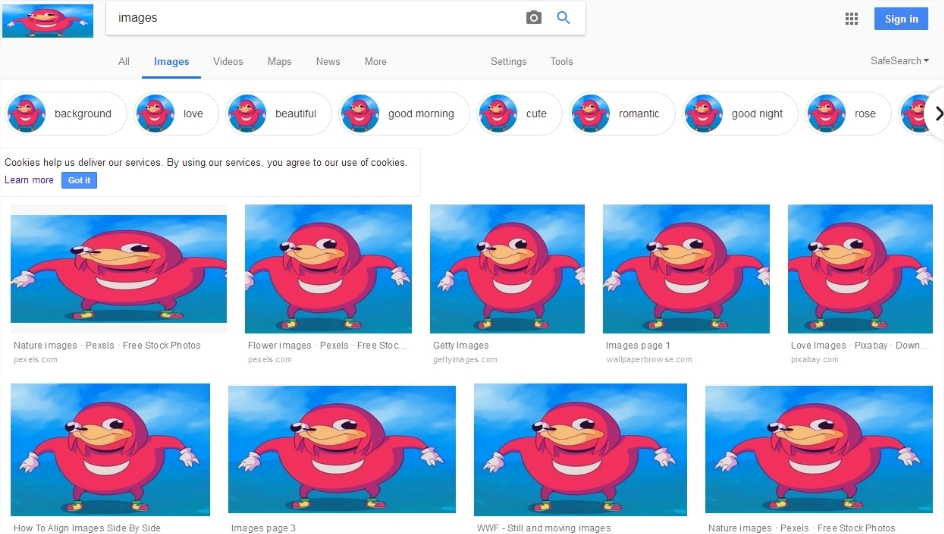Open the Love Images Pixabay thumbnail
Viewport: 944px width, 534px height.
click(860, 269)
